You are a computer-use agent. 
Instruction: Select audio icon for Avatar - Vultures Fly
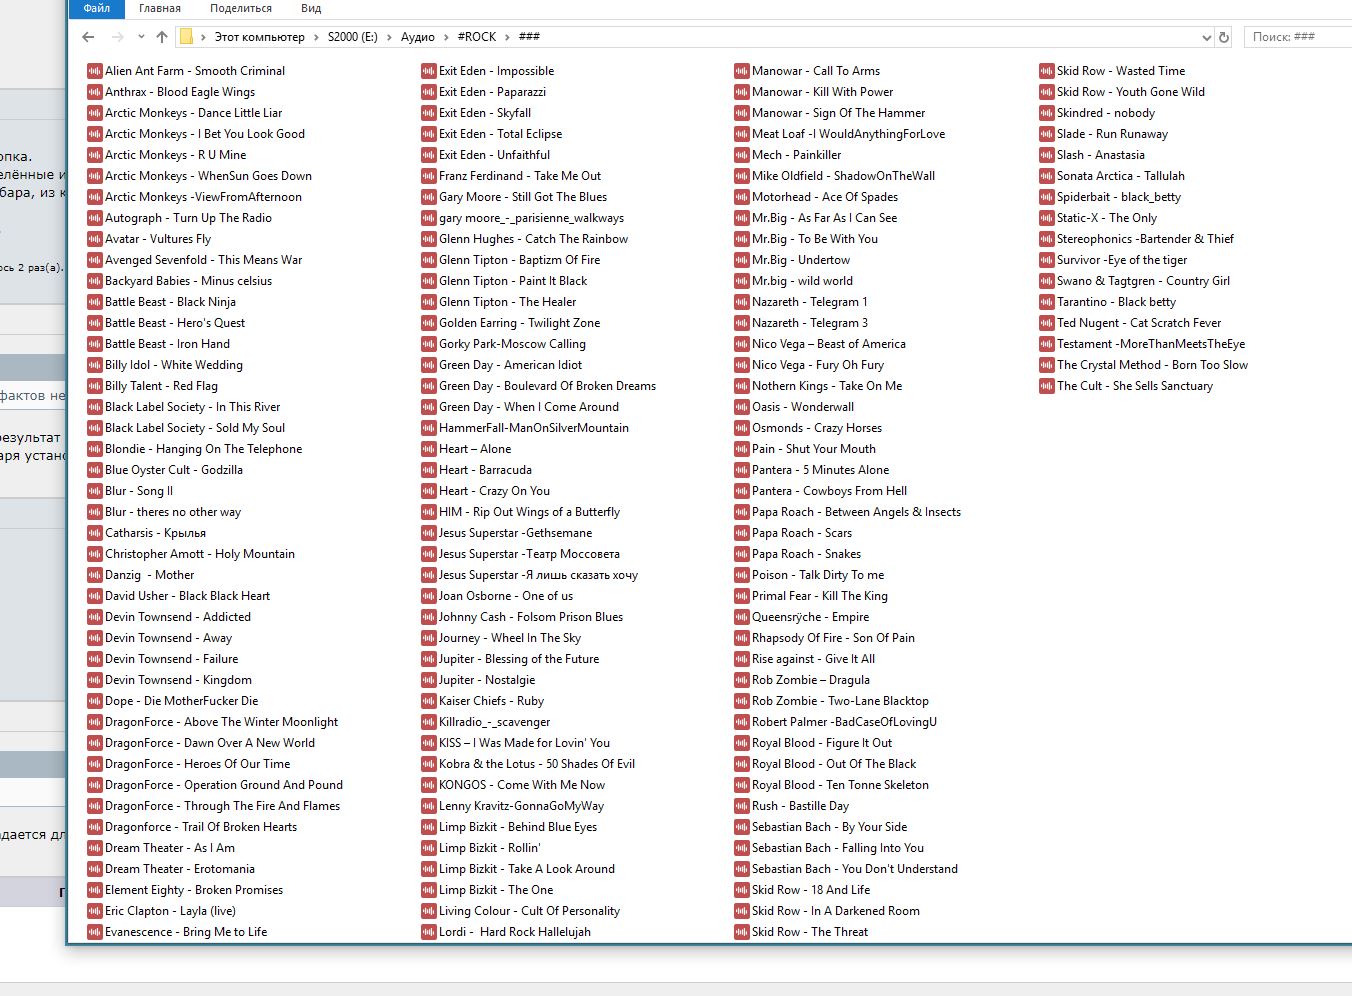click(95, 239)
